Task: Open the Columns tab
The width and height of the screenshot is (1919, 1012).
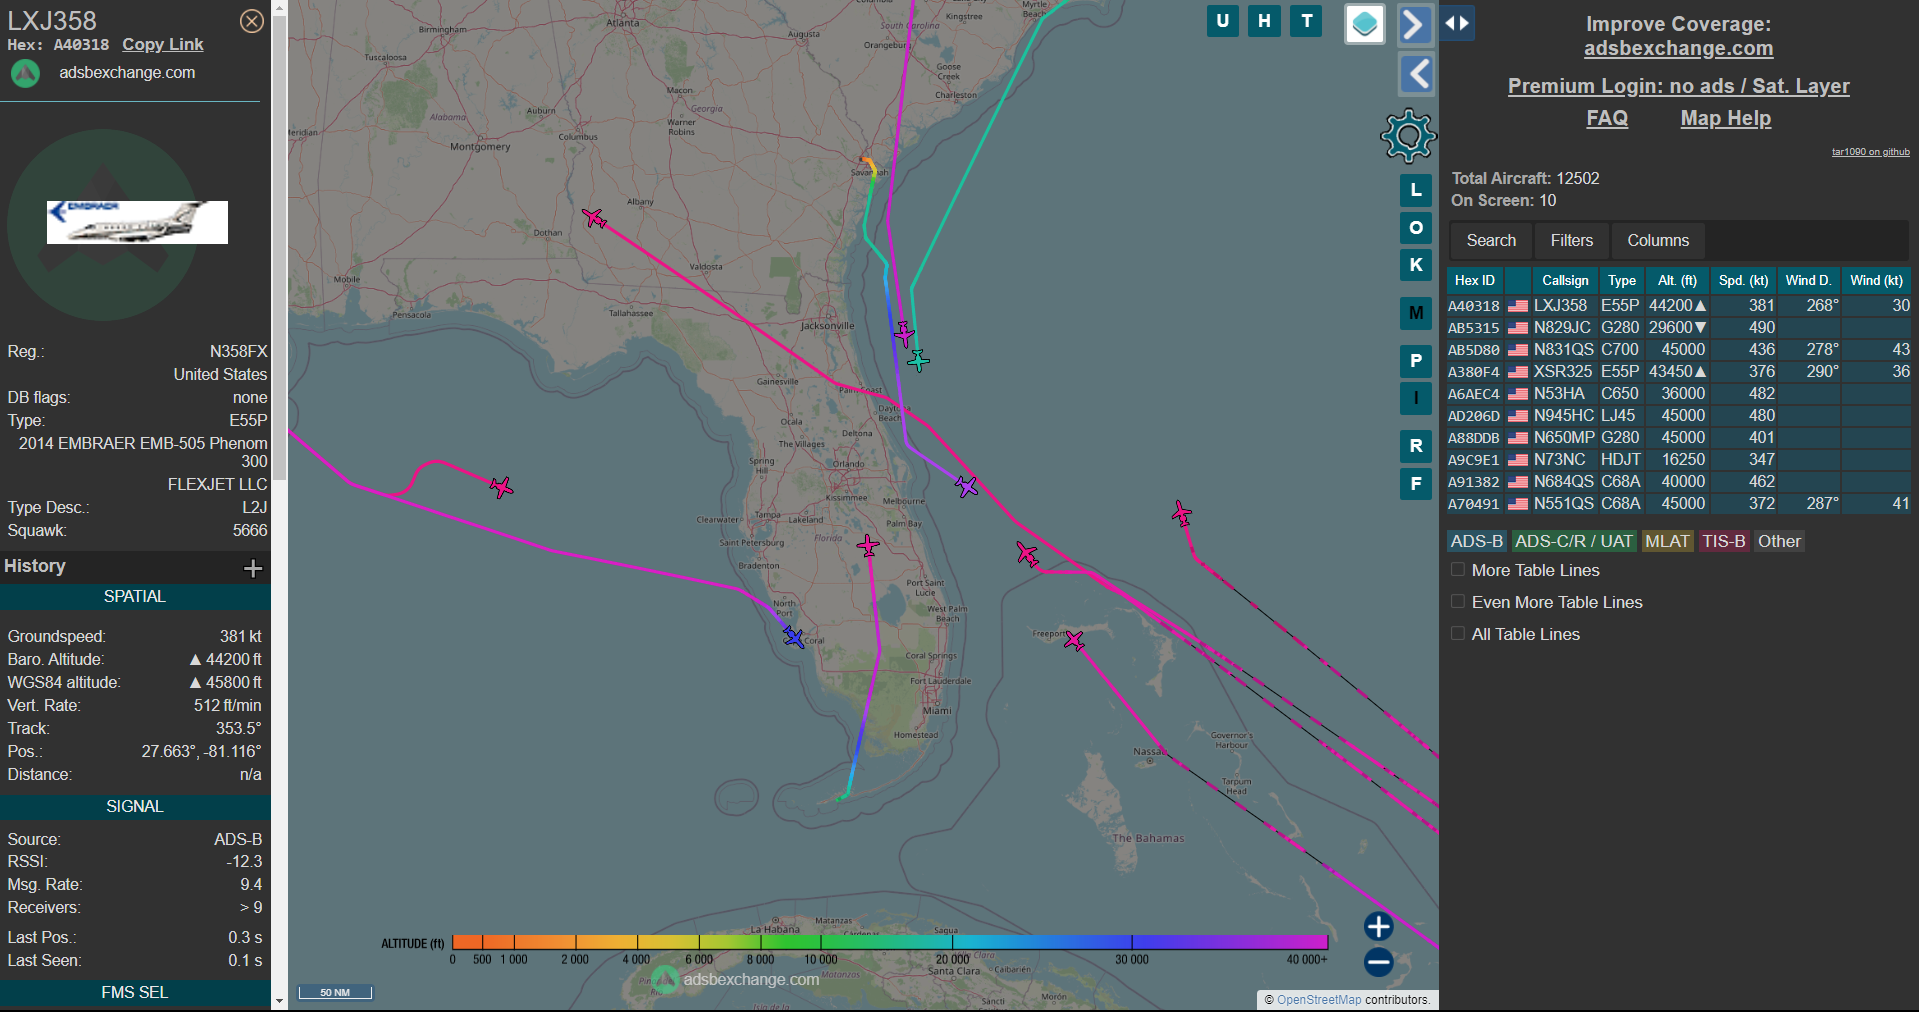Action: 1658,240
